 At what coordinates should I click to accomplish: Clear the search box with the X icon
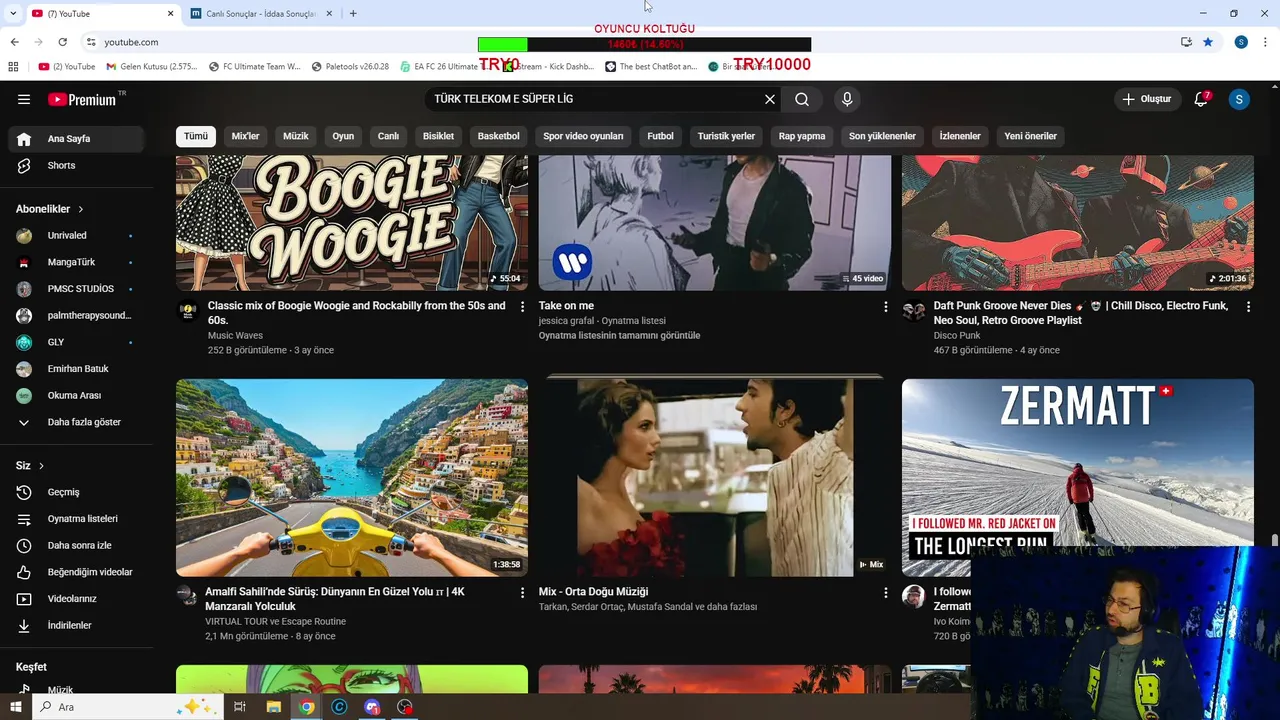click(770, 99)
